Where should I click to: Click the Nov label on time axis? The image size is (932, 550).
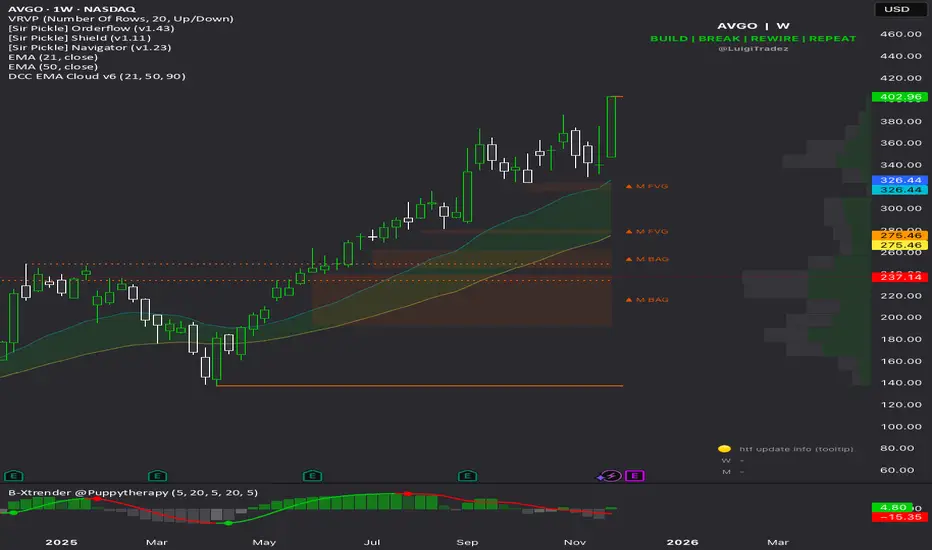pyautogui.click(x=575, y=542)
